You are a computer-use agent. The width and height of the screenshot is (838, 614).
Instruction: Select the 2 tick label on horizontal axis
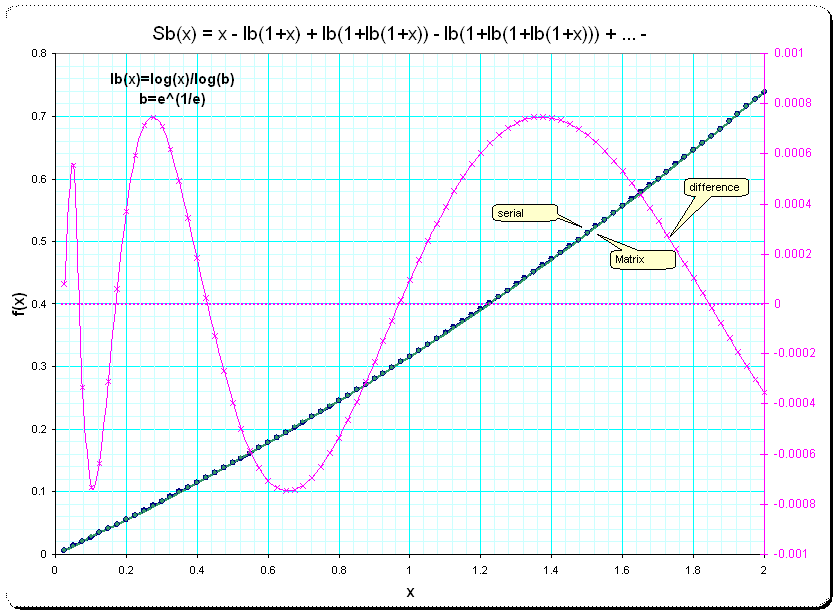tap(764, 568)
